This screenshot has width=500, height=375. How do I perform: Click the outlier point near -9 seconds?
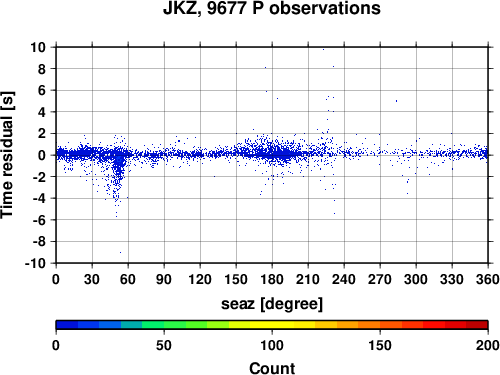(120, 252)
